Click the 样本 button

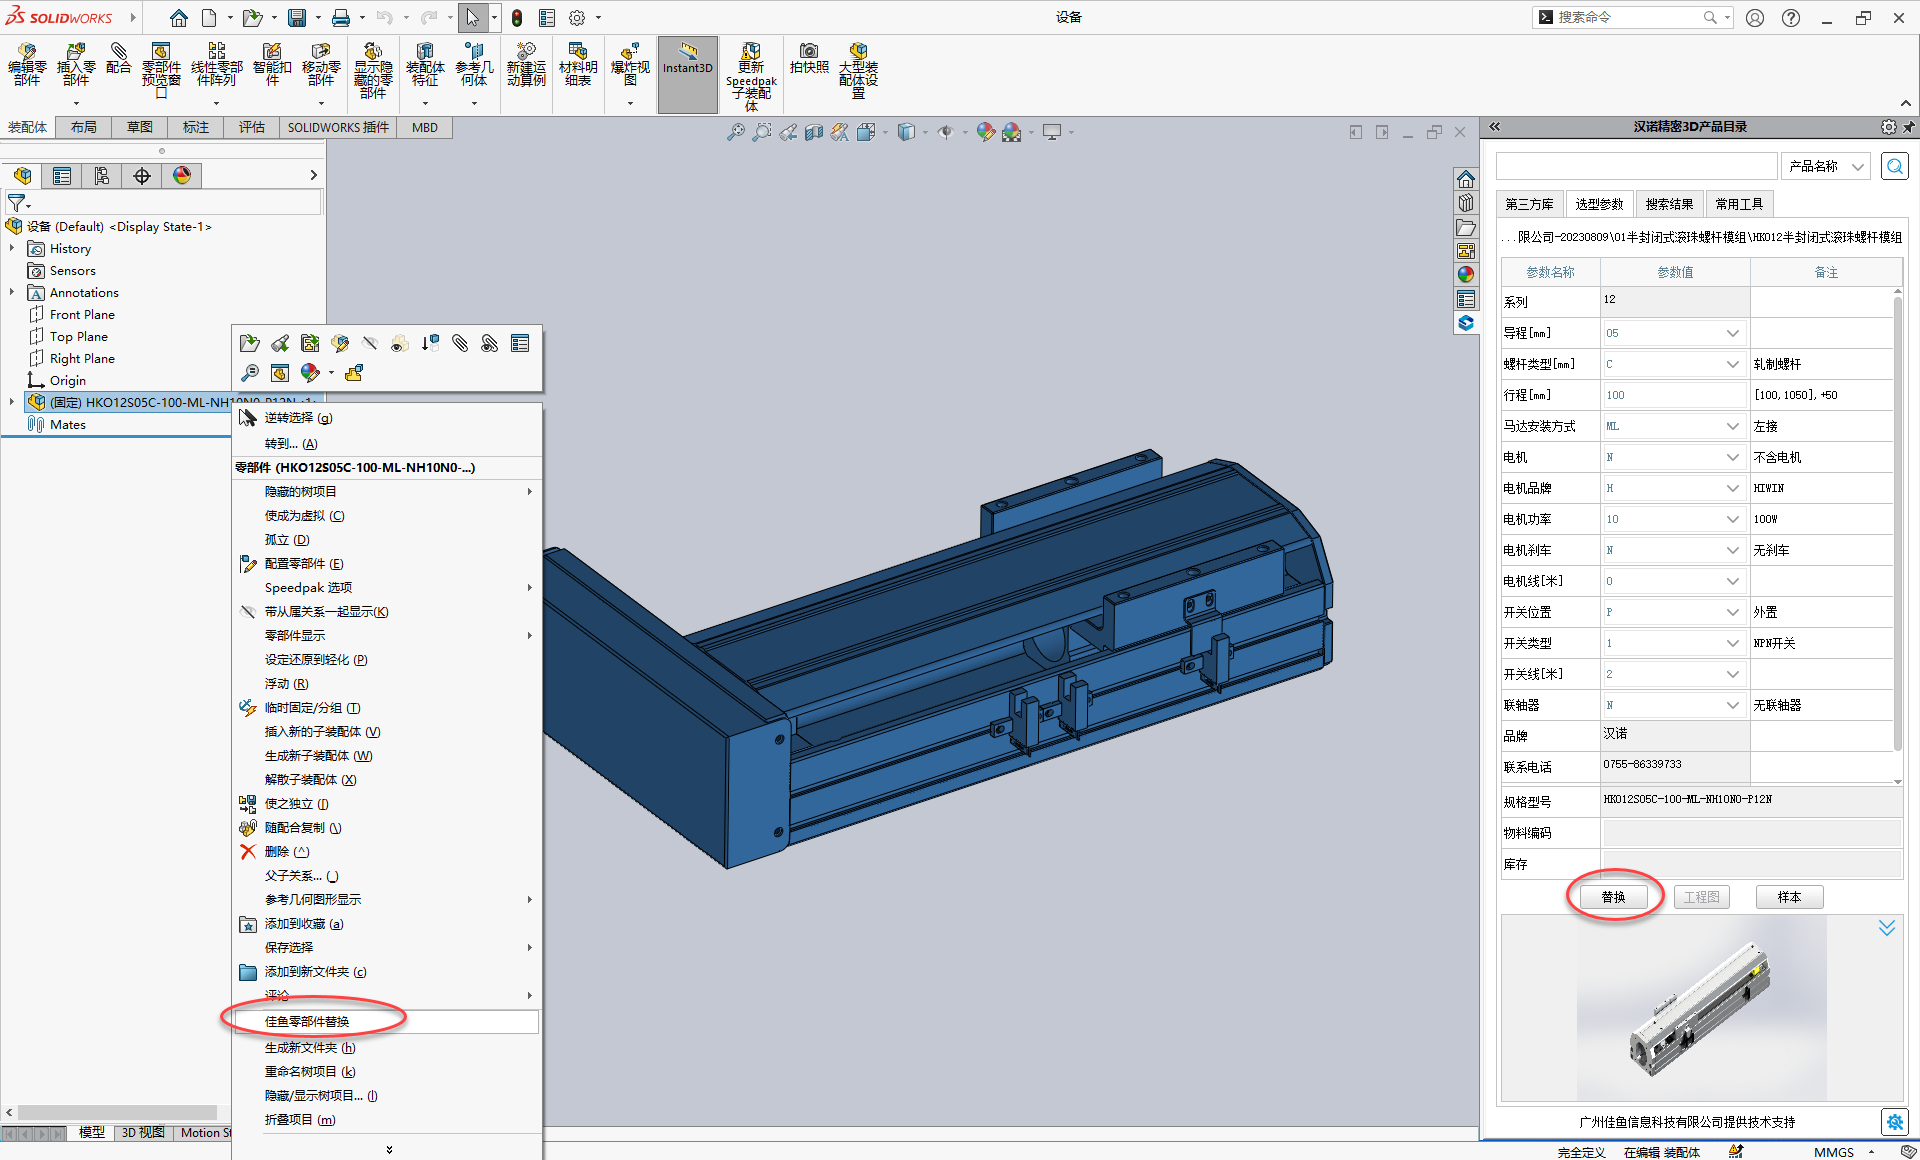(x=1790, y=897)
